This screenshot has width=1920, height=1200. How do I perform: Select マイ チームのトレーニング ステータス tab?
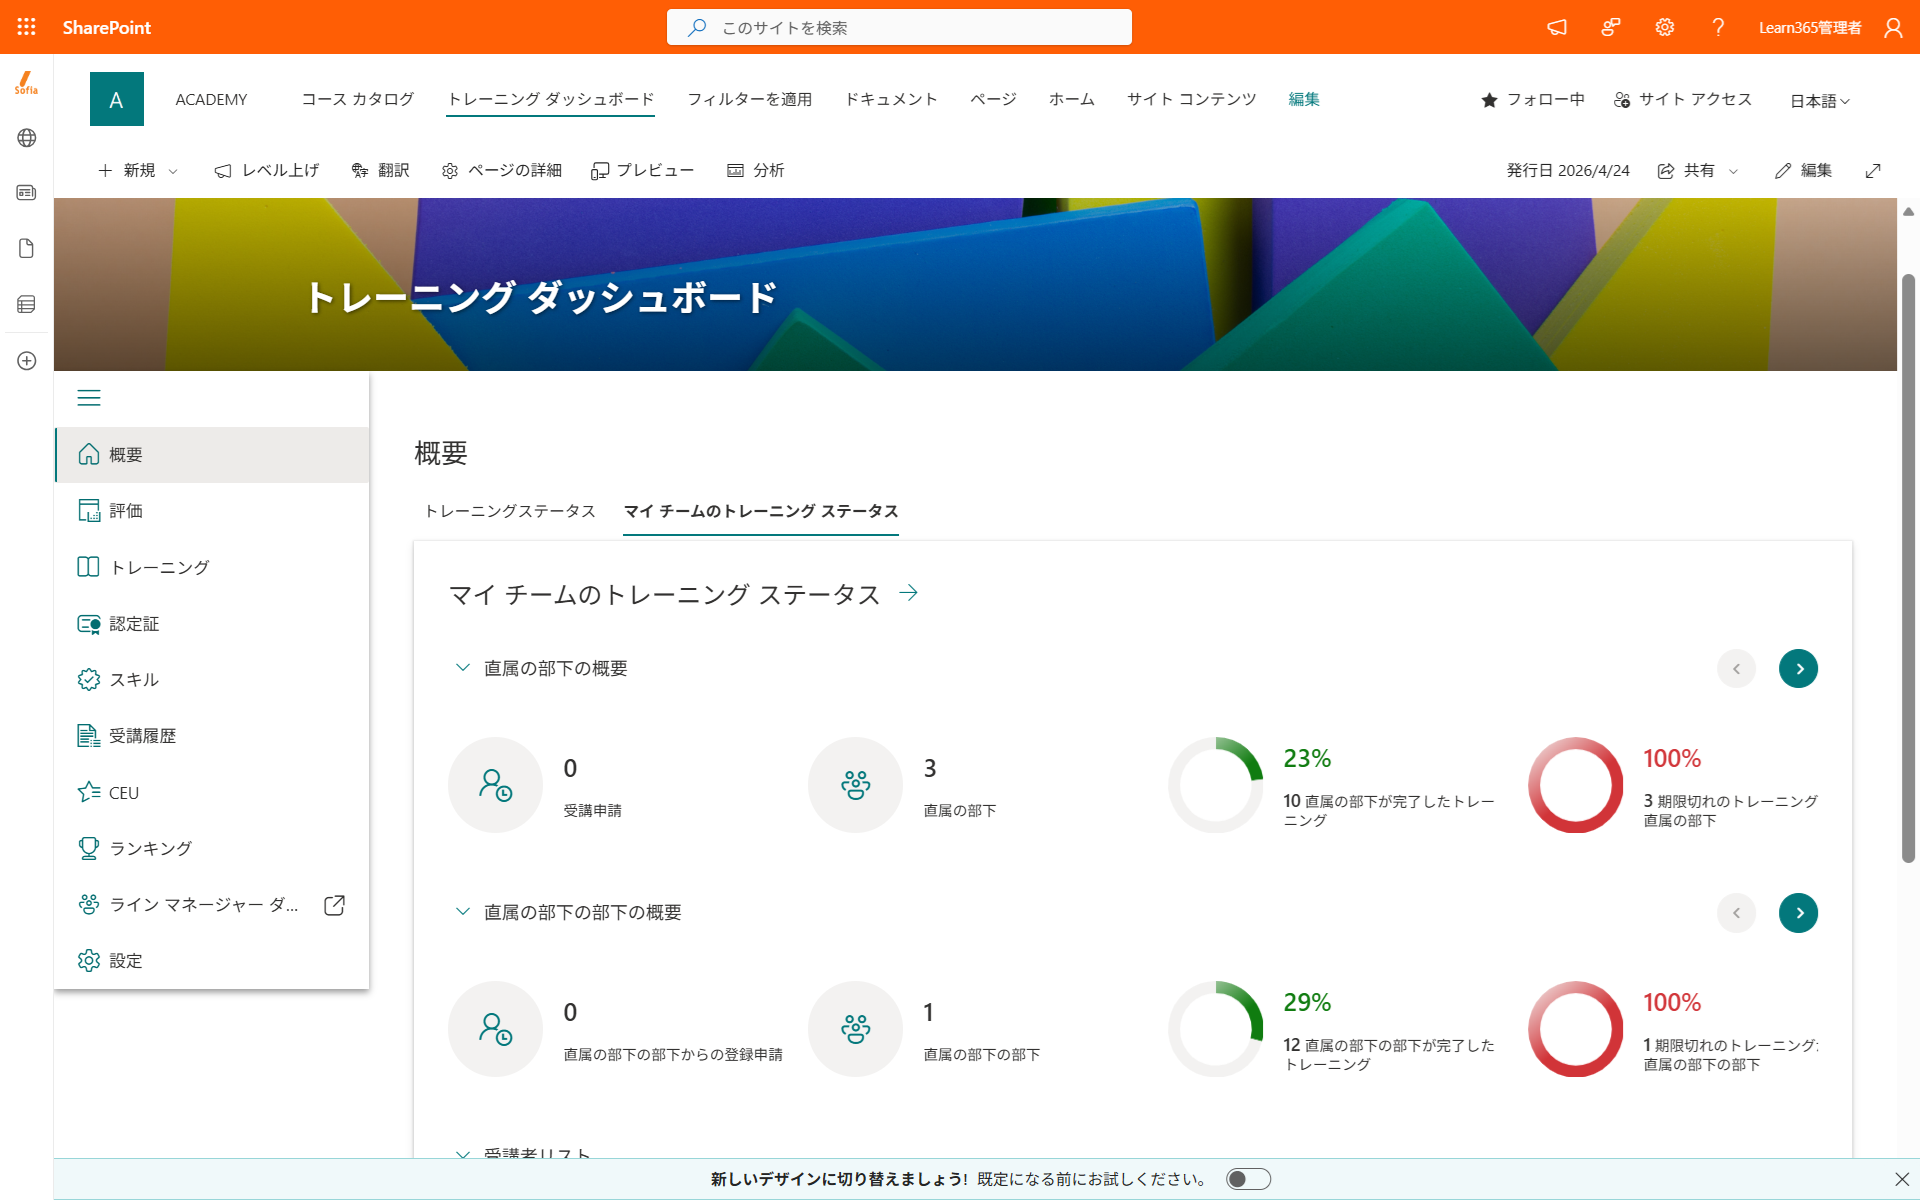click(x=761, y=511)
